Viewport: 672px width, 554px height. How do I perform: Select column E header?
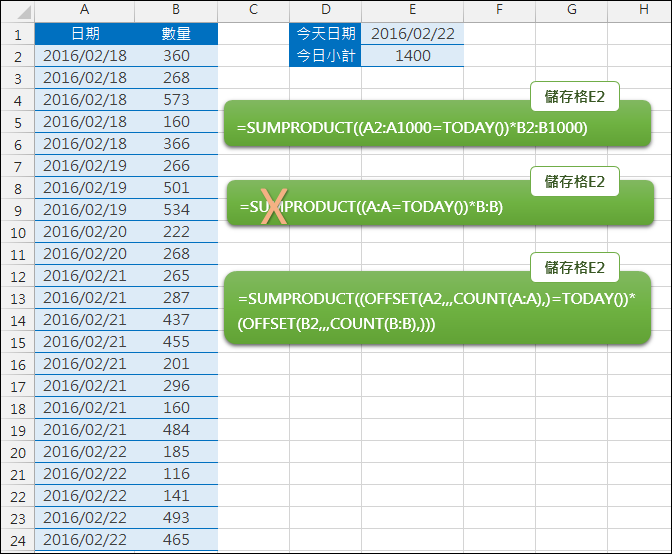click(412, 10)
